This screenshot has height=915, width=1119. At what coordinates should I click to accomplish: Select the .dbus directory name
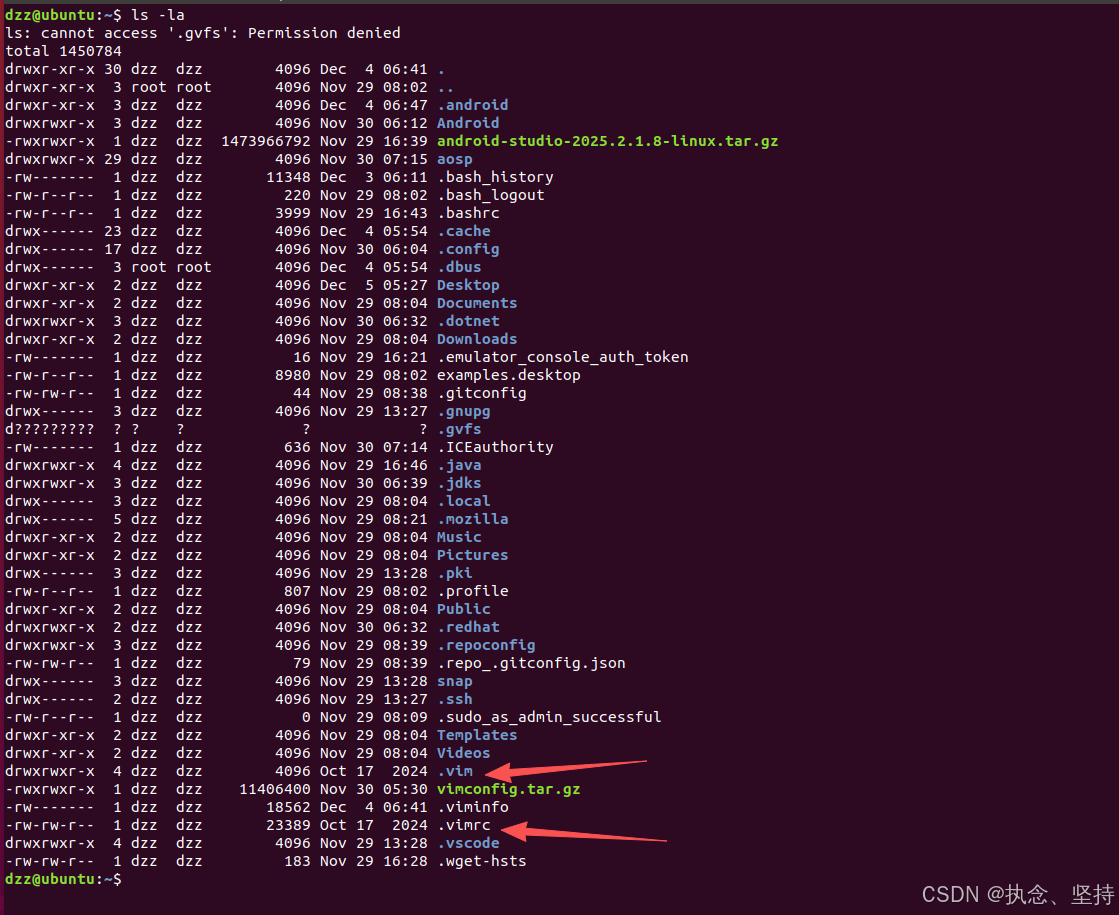tap(459, 267)
